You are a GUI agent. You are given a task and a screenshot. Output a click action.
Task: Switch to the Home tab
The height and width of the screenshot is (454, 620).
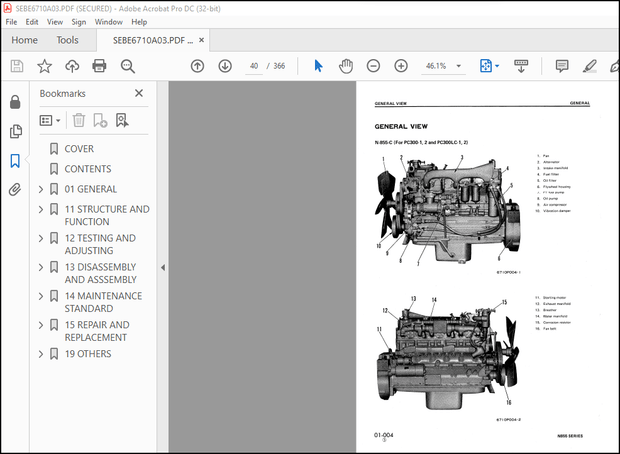pyautogui.click(x=25, y=40)
